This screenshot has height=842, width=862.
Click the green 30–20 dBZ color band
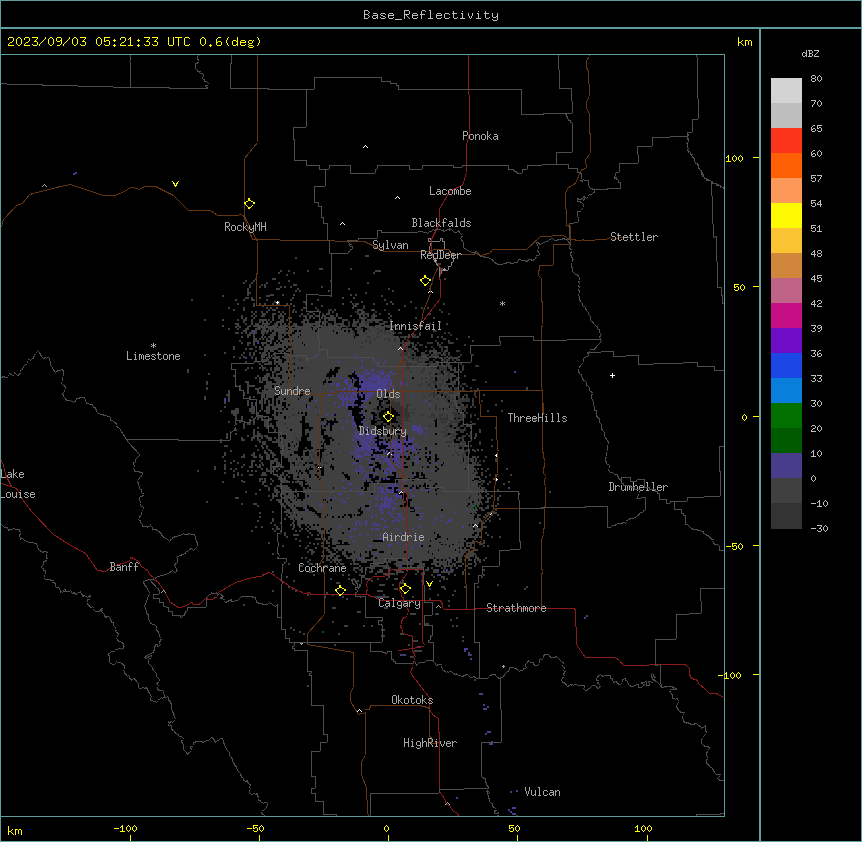point(786,416)
